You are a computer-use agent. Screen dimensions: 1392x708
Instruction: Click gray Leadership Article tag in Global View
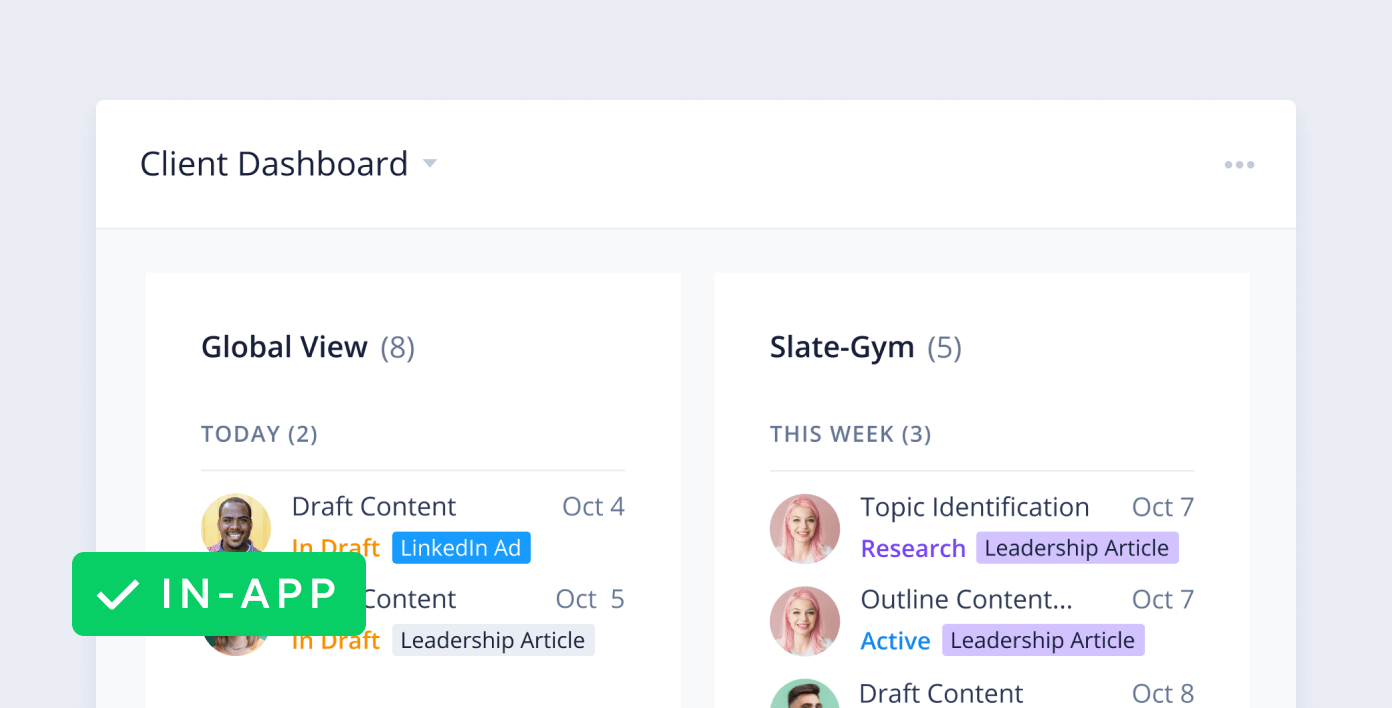493,641
